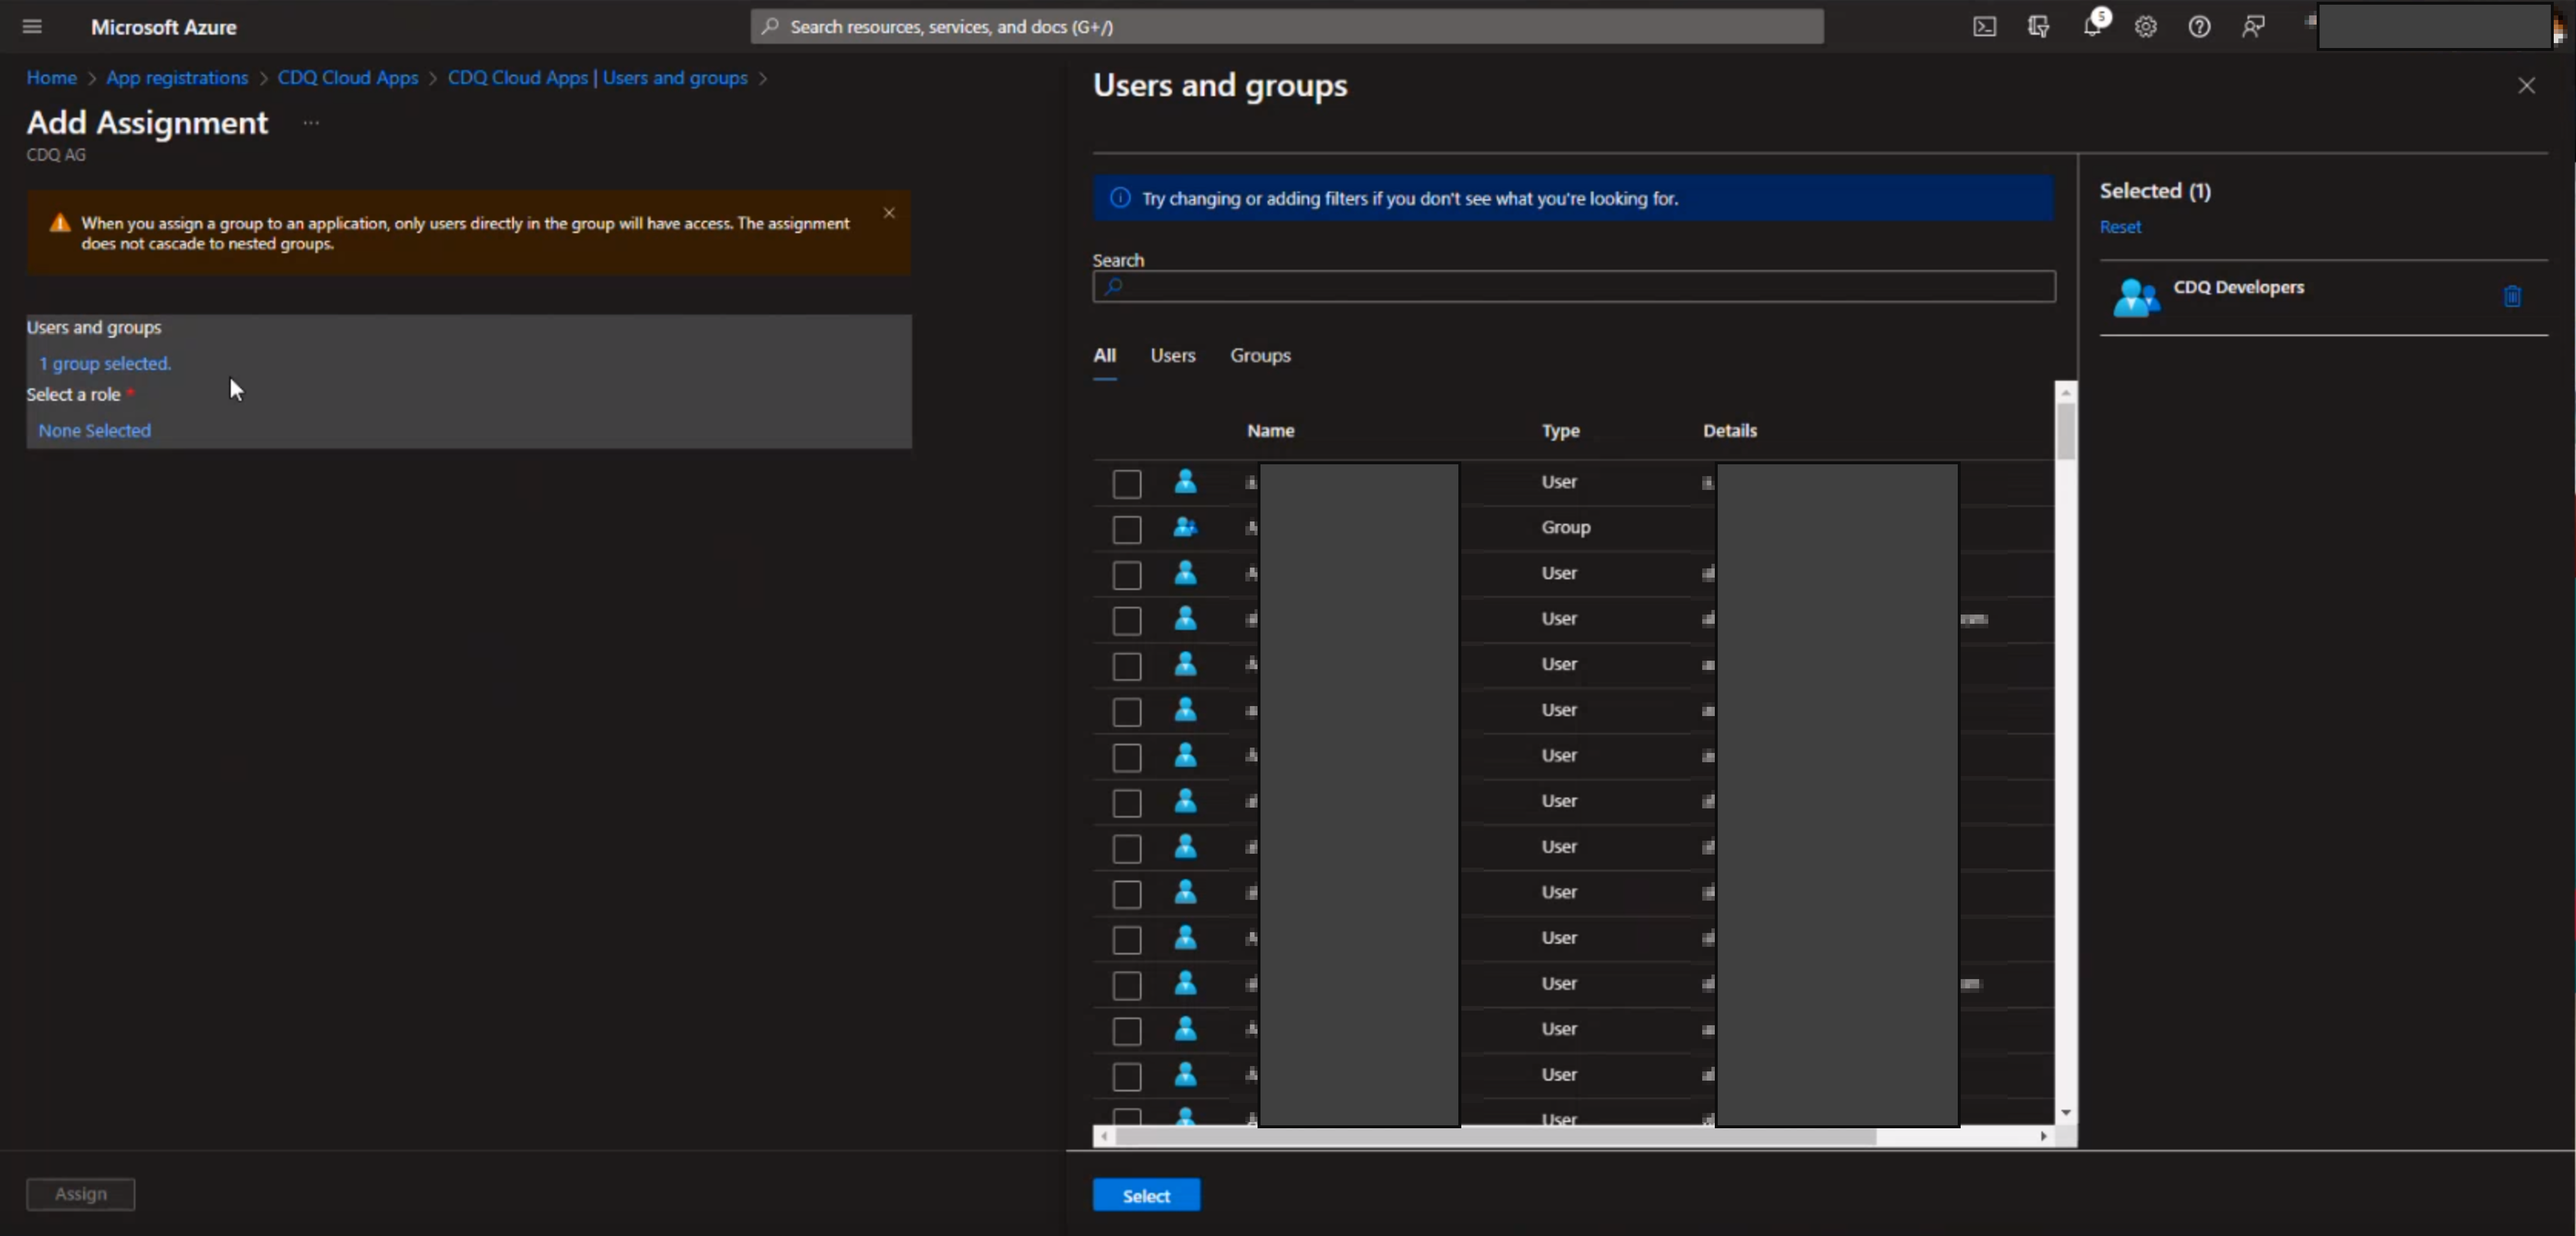This screenshot has width=2576, height=1236.
Task: Reset the selected users and groups
Action: tap(2120, 227)
